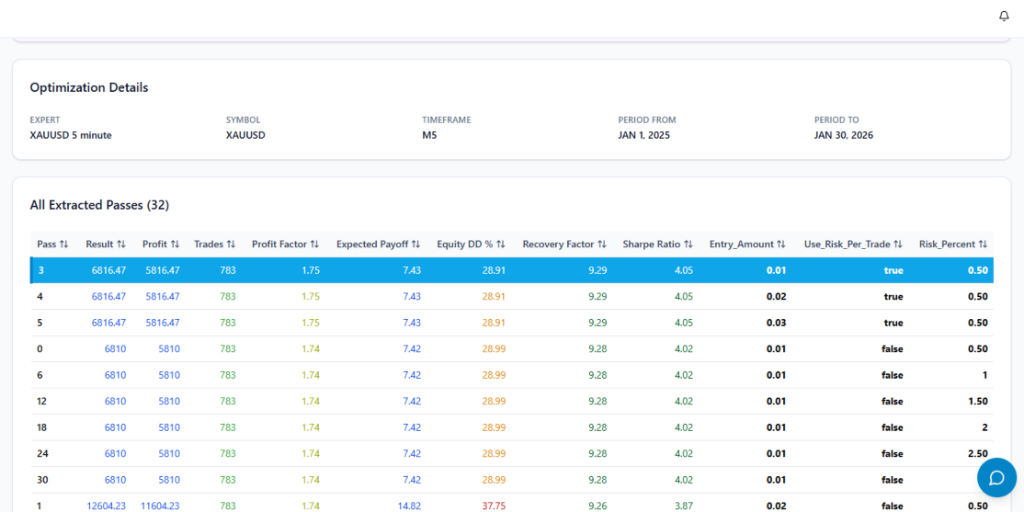The height and width of the screenshot is (512, 1024).
Task: Sort table by Result column
Action: (105, 244)
